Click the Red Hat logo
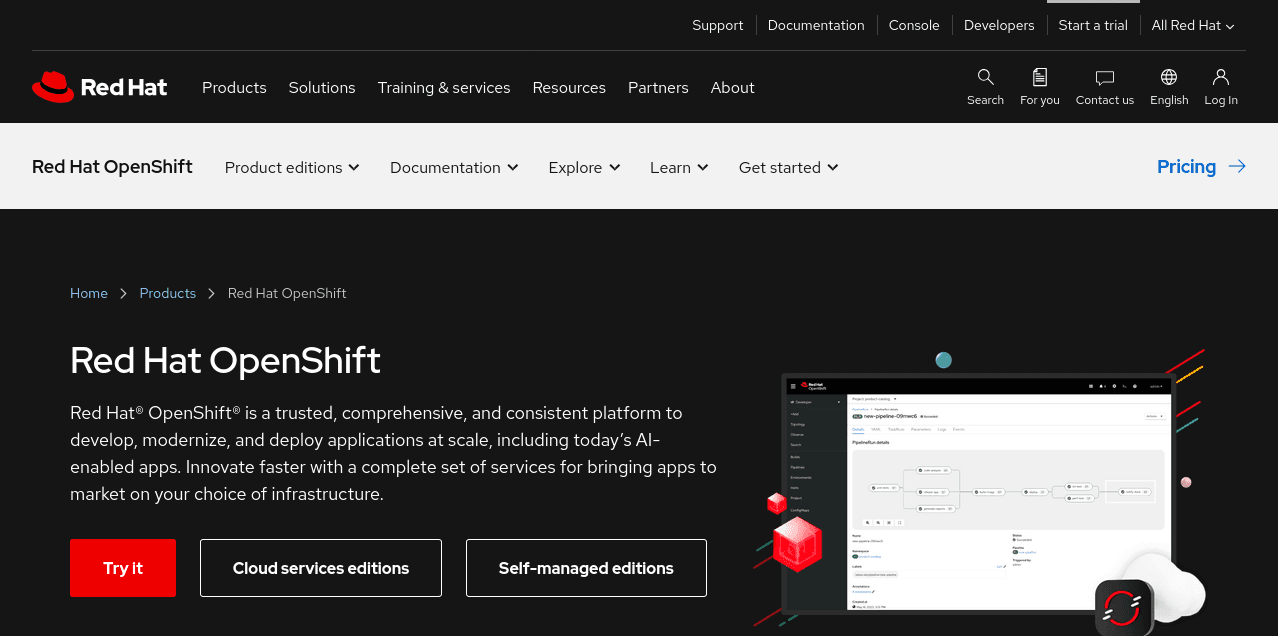 [99, 87]
